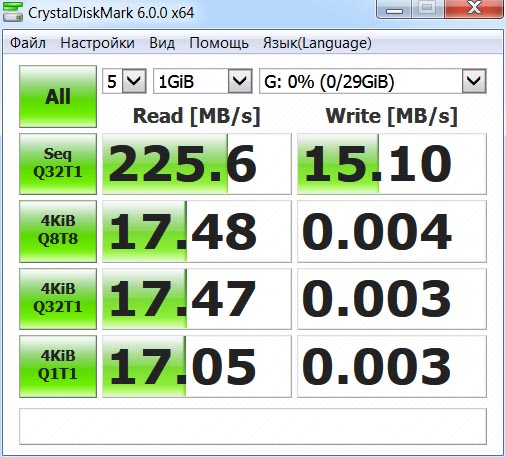The height and width of the screenshot is (458, 506).
Task: Open the Настройки menu
Action: click(x=97, y=43)
